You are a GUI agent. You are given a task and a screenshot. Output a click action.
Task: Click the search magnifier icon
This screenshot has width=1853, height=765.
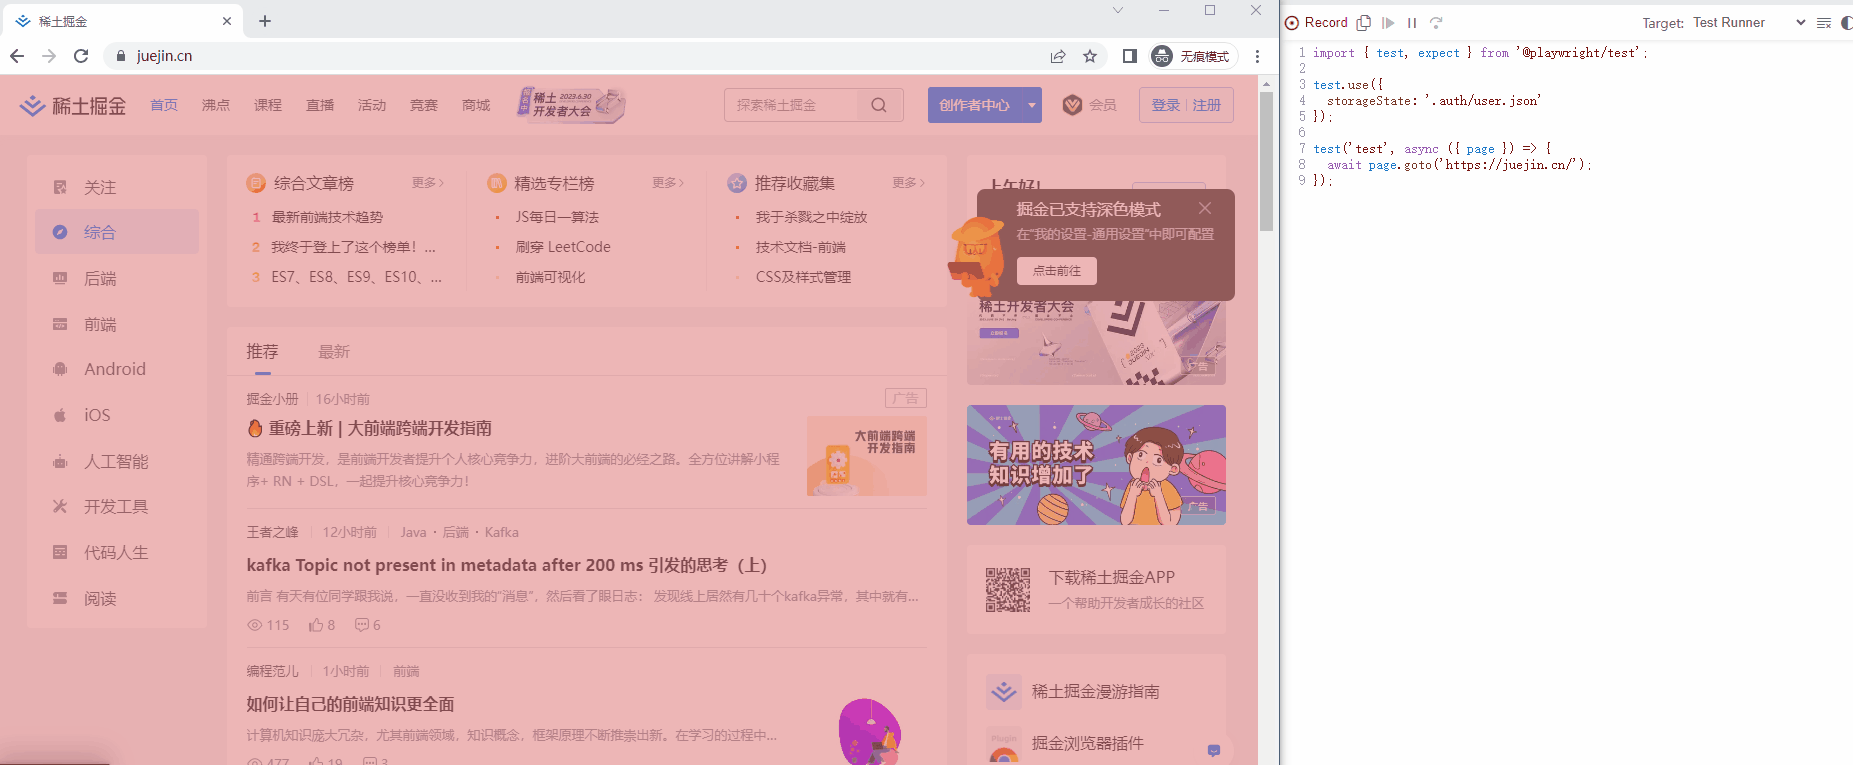click(879, 105)
